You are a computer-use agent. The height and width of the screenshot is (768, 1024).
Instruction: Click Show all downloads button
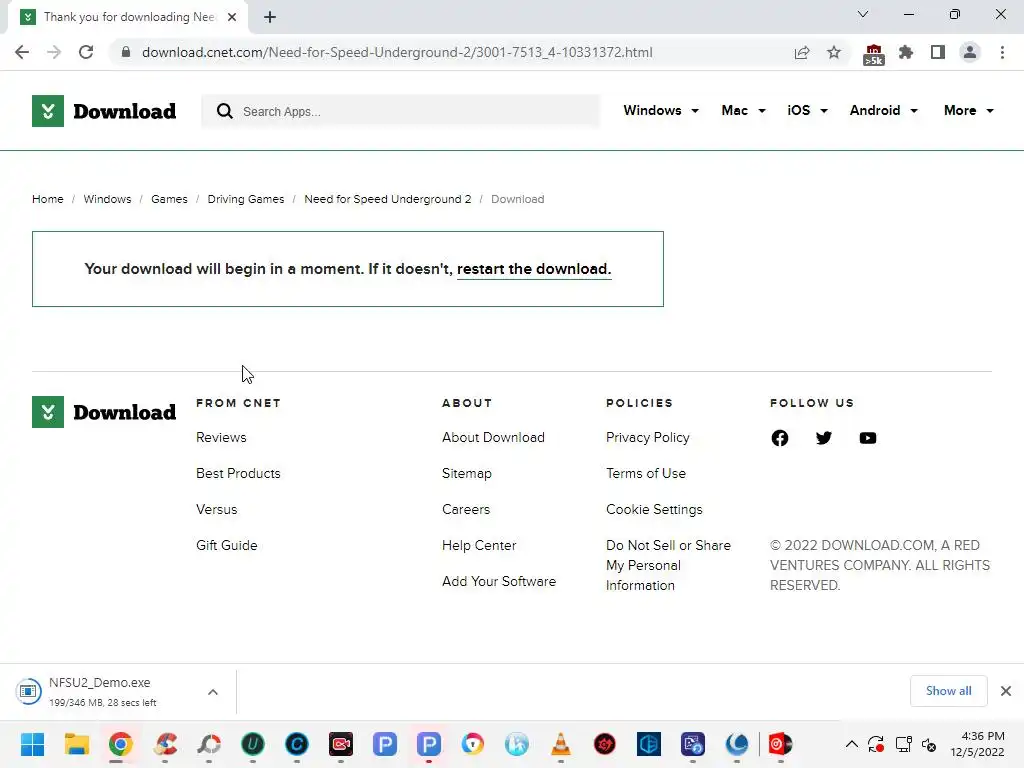(x=948, y=691)
